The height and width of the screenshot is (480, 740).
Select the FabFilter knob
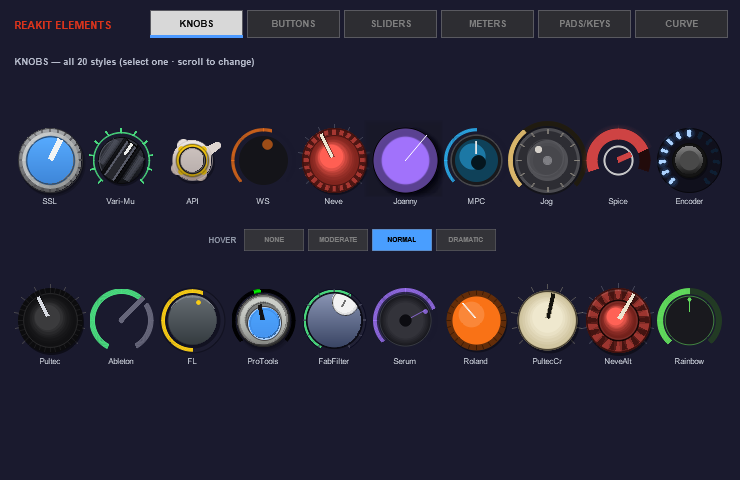(x=334, y=320)
